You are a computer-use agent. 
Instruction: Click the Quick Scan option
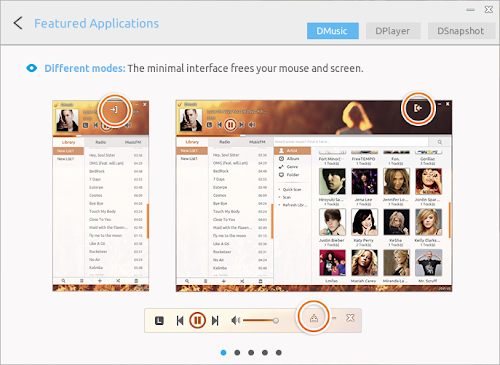click(x=292, y=189)
